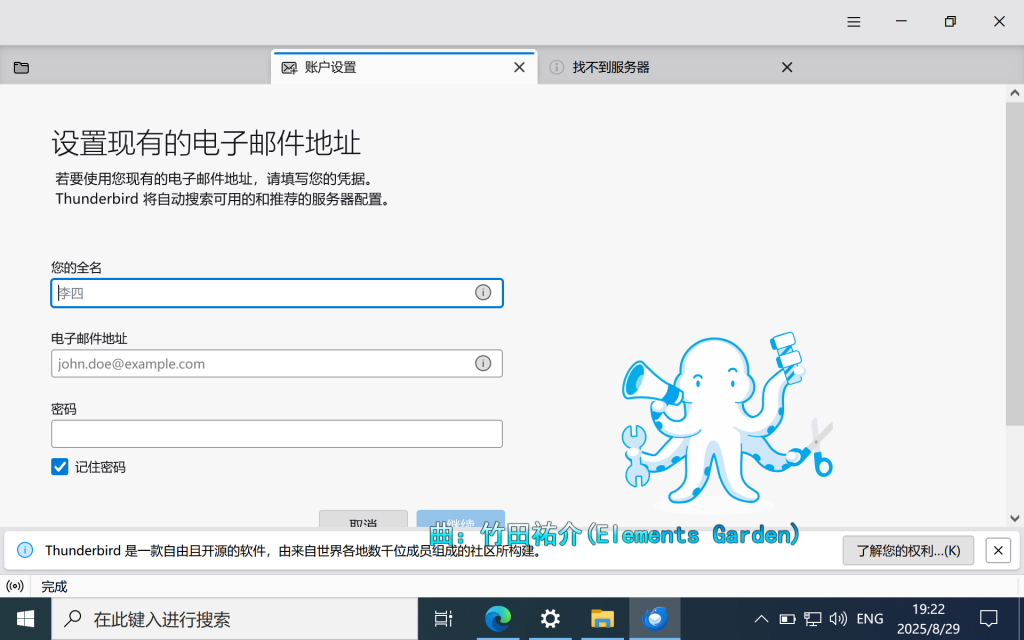Click the 您的全名 field label
This screenshot has width=1024, height=640.
[76, 267]
